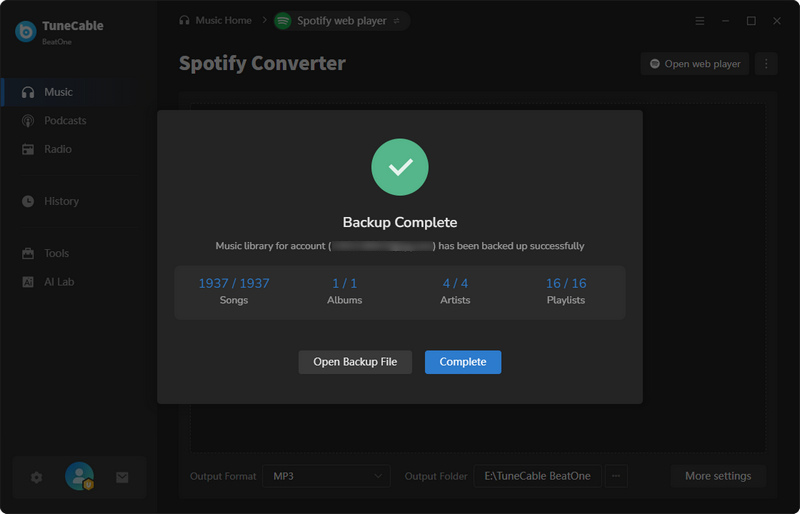
Task: Close the TuneCable window
Action: [777, 21]
